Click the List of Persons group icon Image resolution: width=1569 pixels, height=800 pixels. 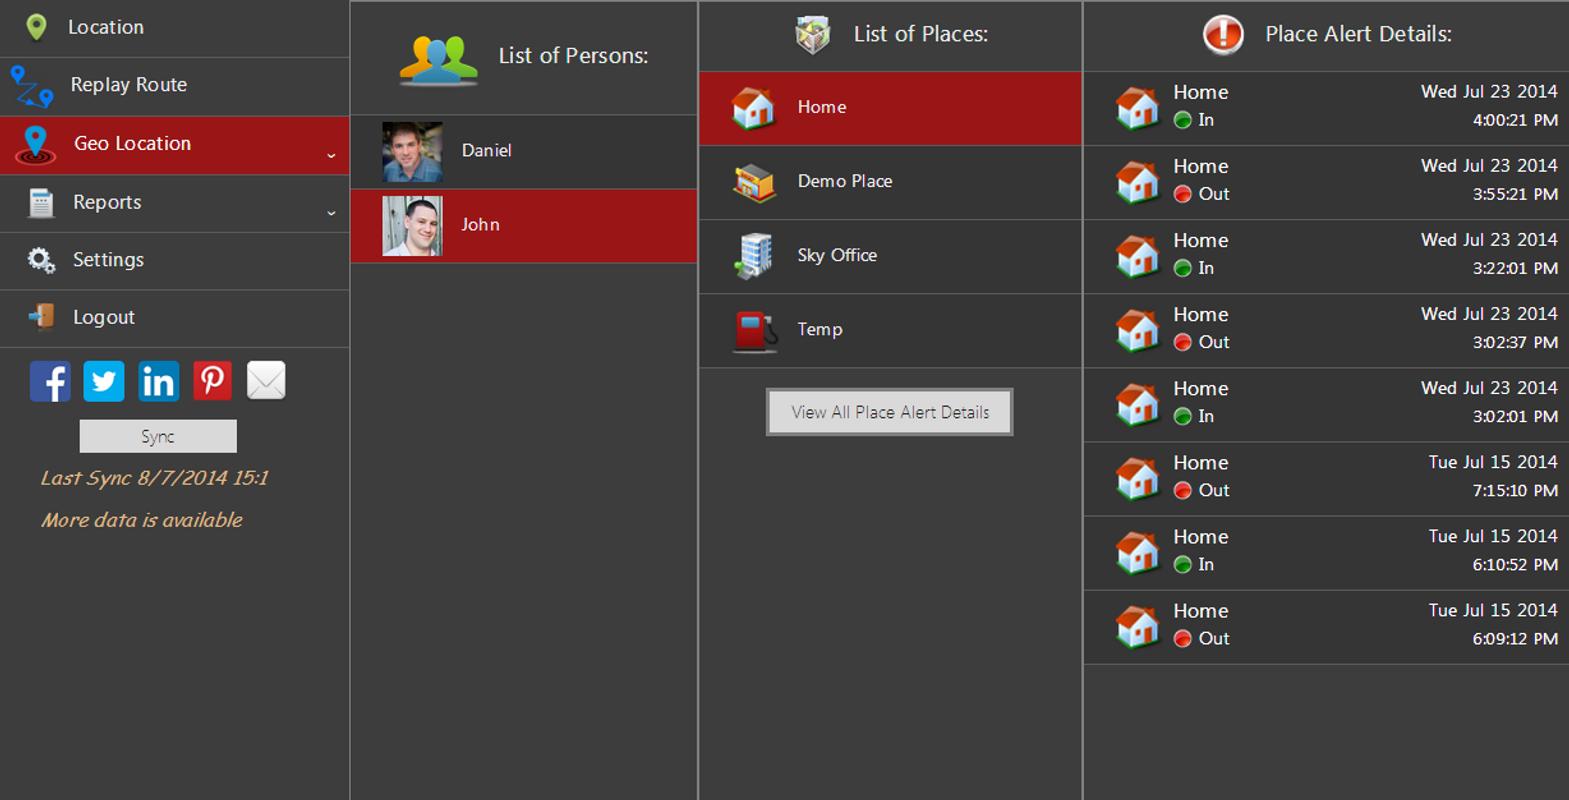pyautogui.click(x=439, y=60)
